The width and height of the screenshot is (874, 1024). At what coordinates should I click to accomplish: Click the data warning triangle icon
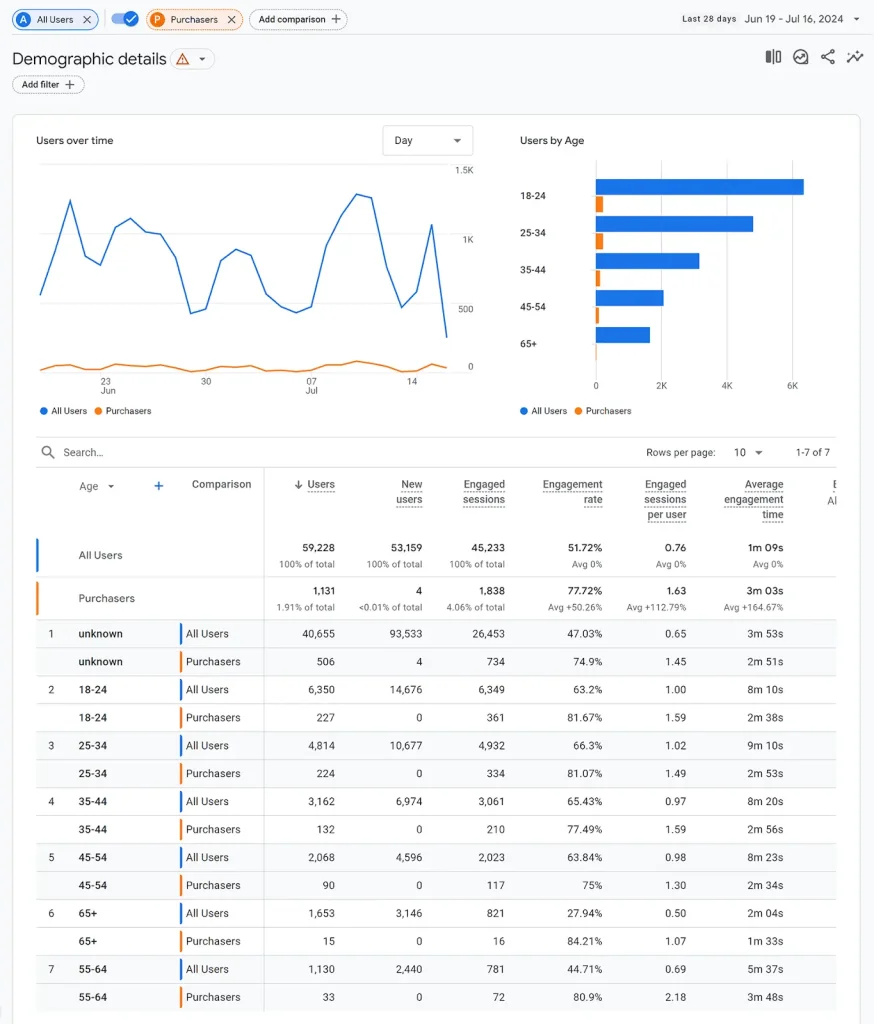tap(182, 59)
